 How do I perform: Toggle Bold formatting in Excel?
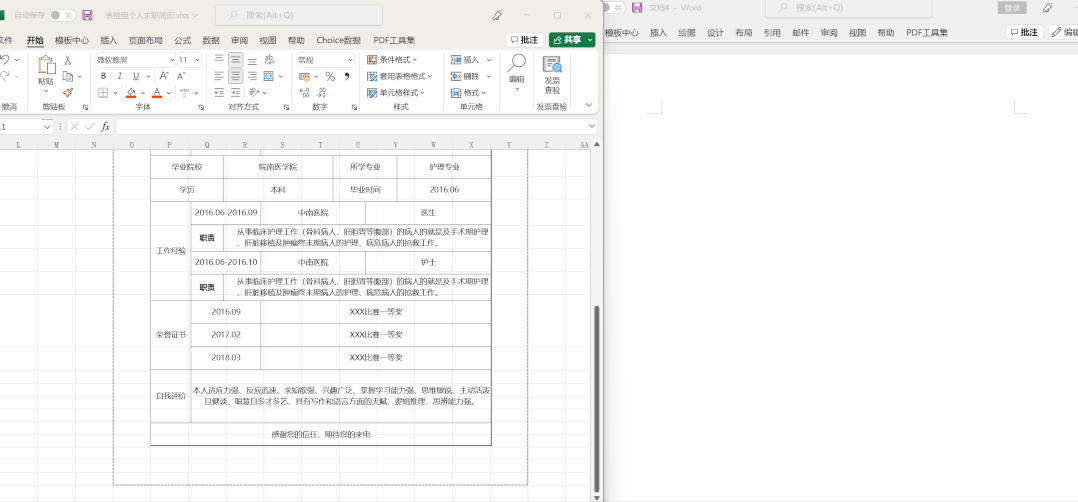[103, 76]
